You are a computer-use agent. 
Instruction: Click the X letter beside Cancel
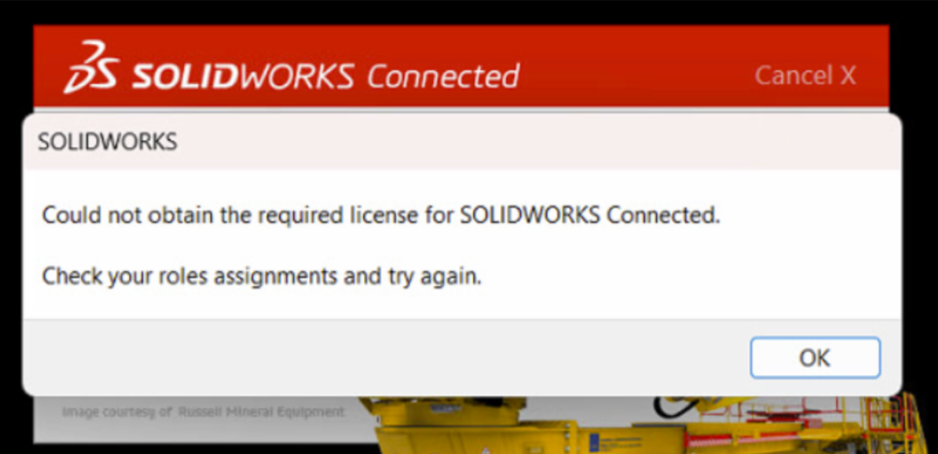point(848,75)
